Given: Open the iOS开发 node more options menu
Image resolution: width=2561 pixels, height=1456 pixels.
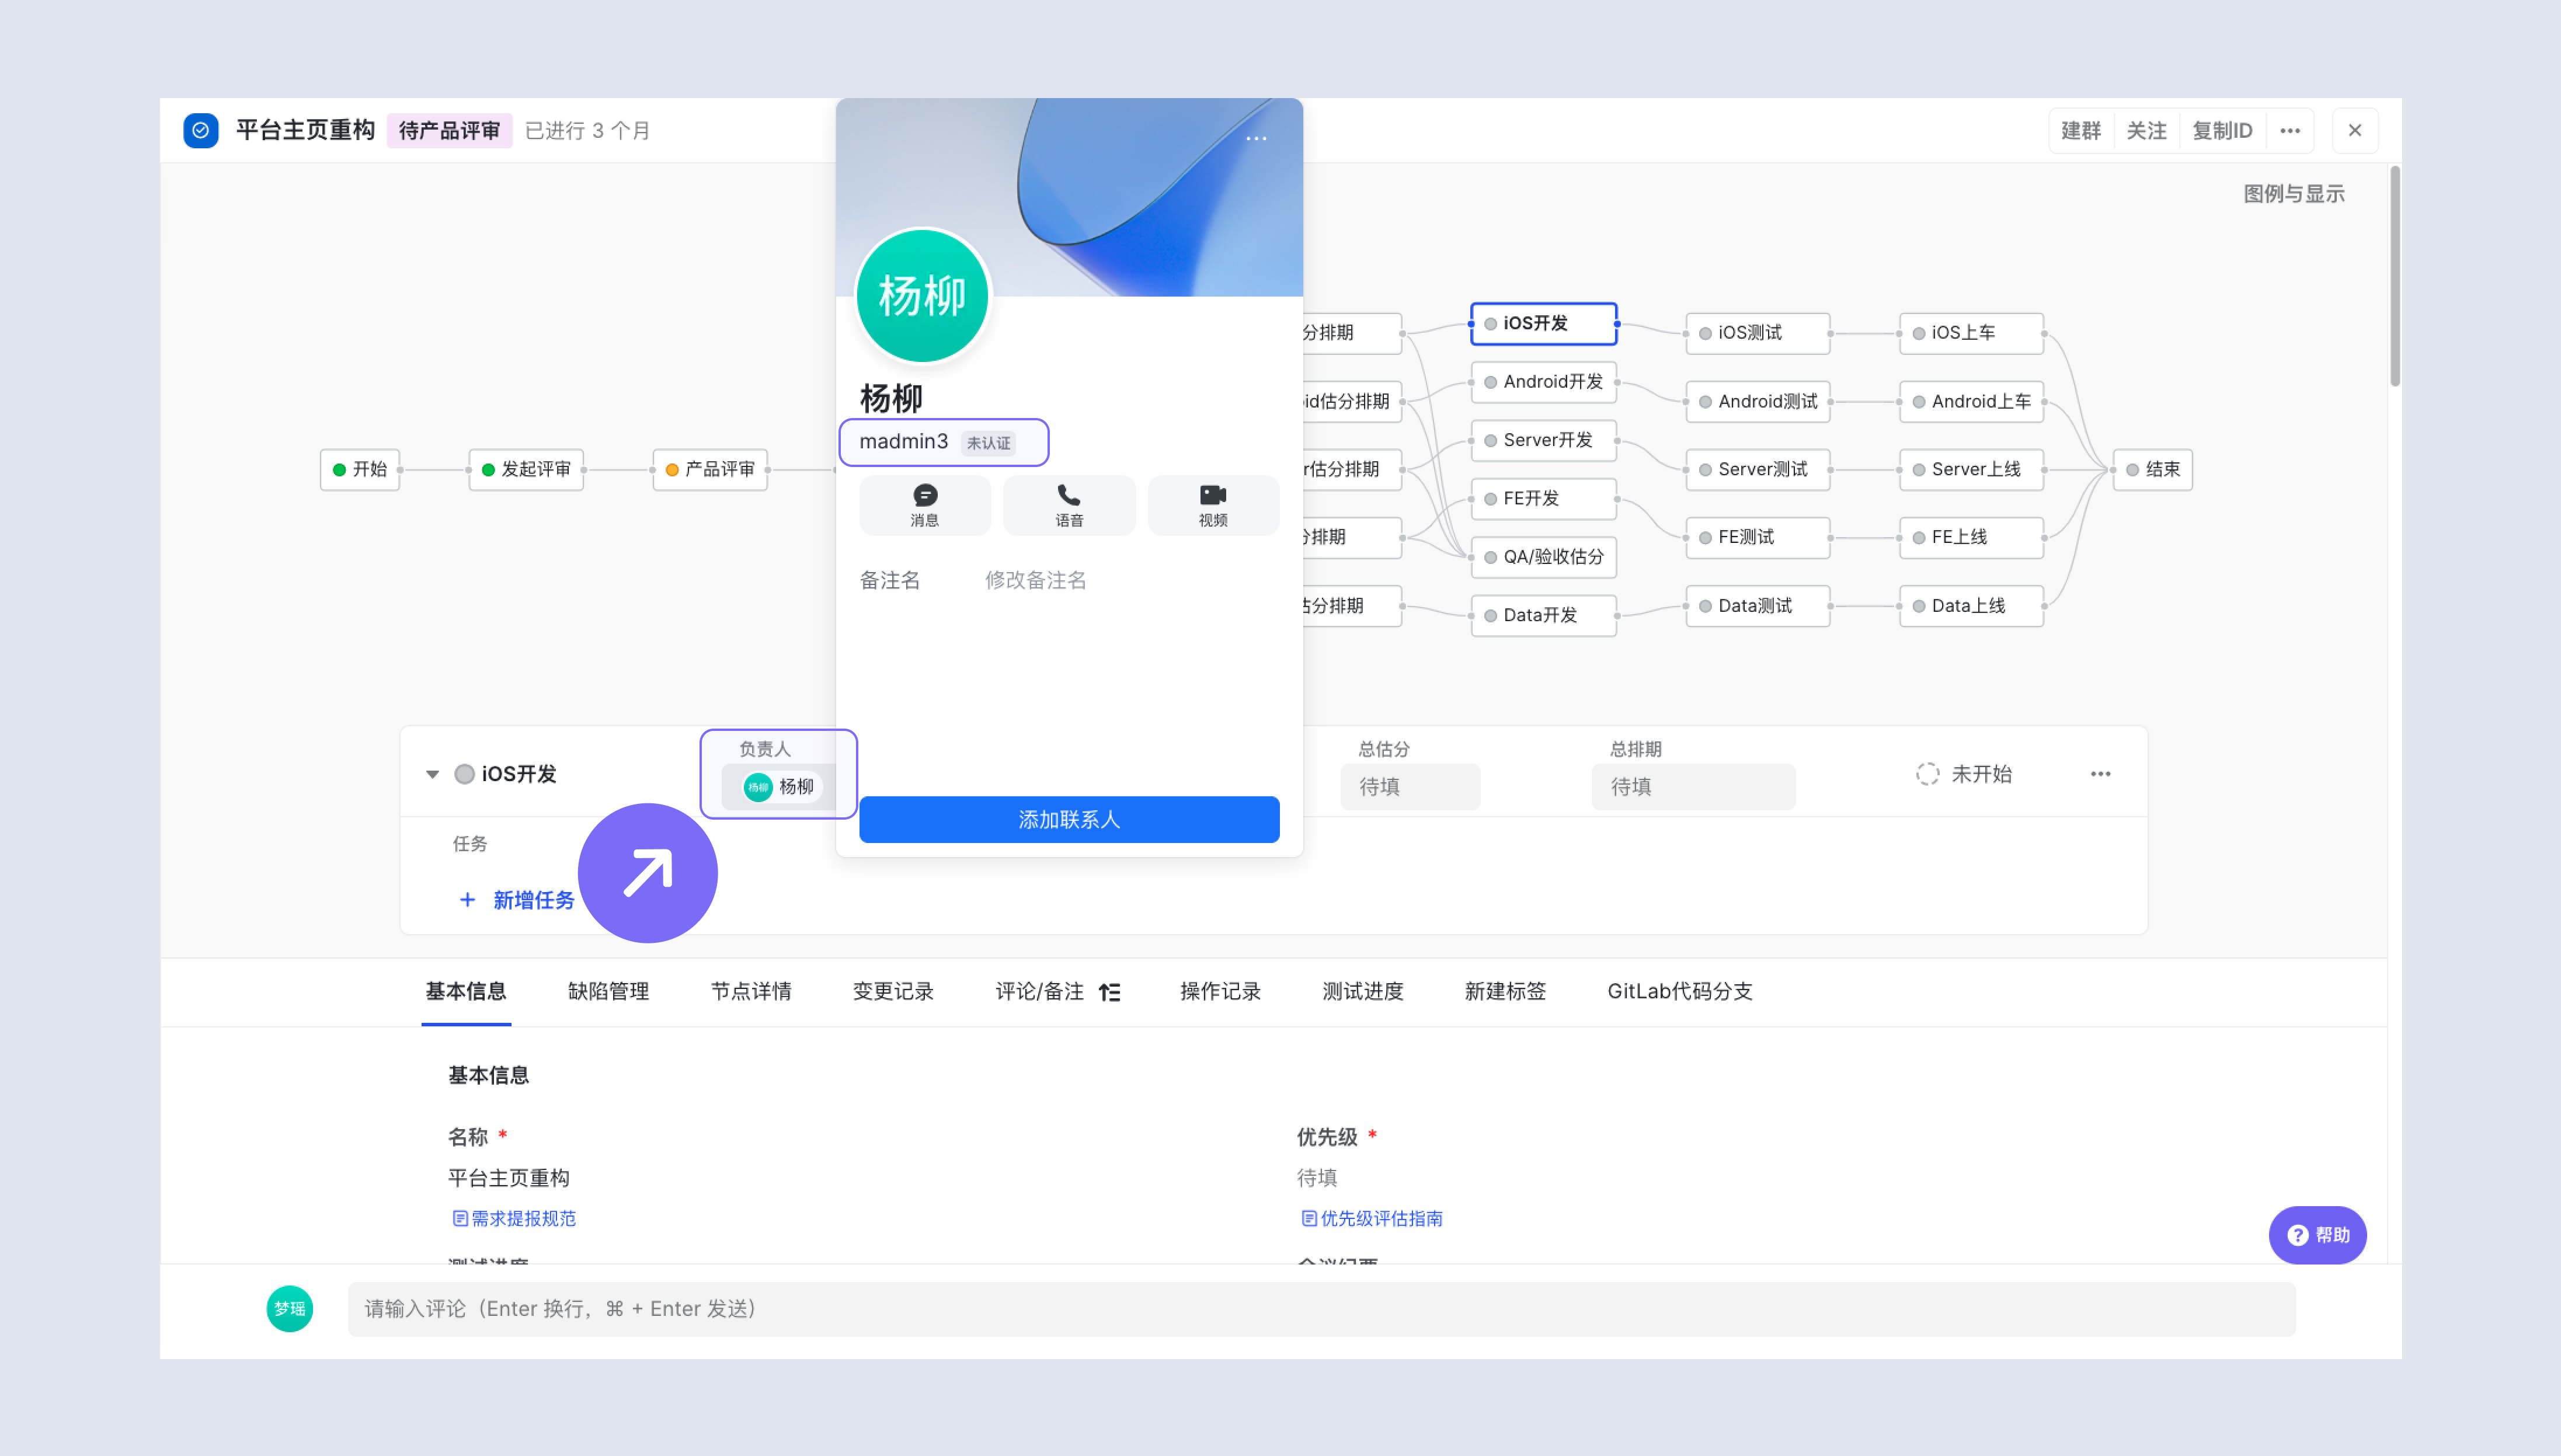Looking at the screenshot, I should click(2100, 773).
